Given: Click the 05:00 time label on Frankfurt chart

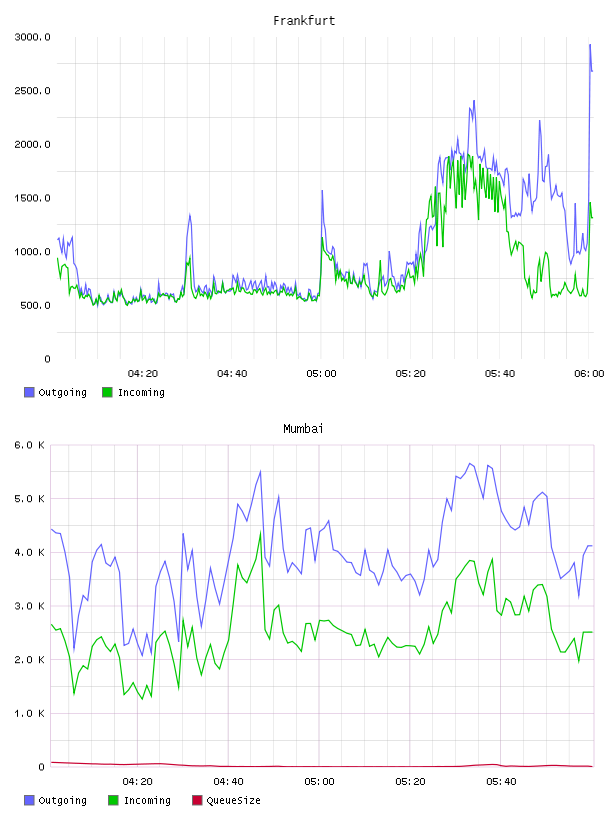Looking at the screenshot, I should click(321, 374).
